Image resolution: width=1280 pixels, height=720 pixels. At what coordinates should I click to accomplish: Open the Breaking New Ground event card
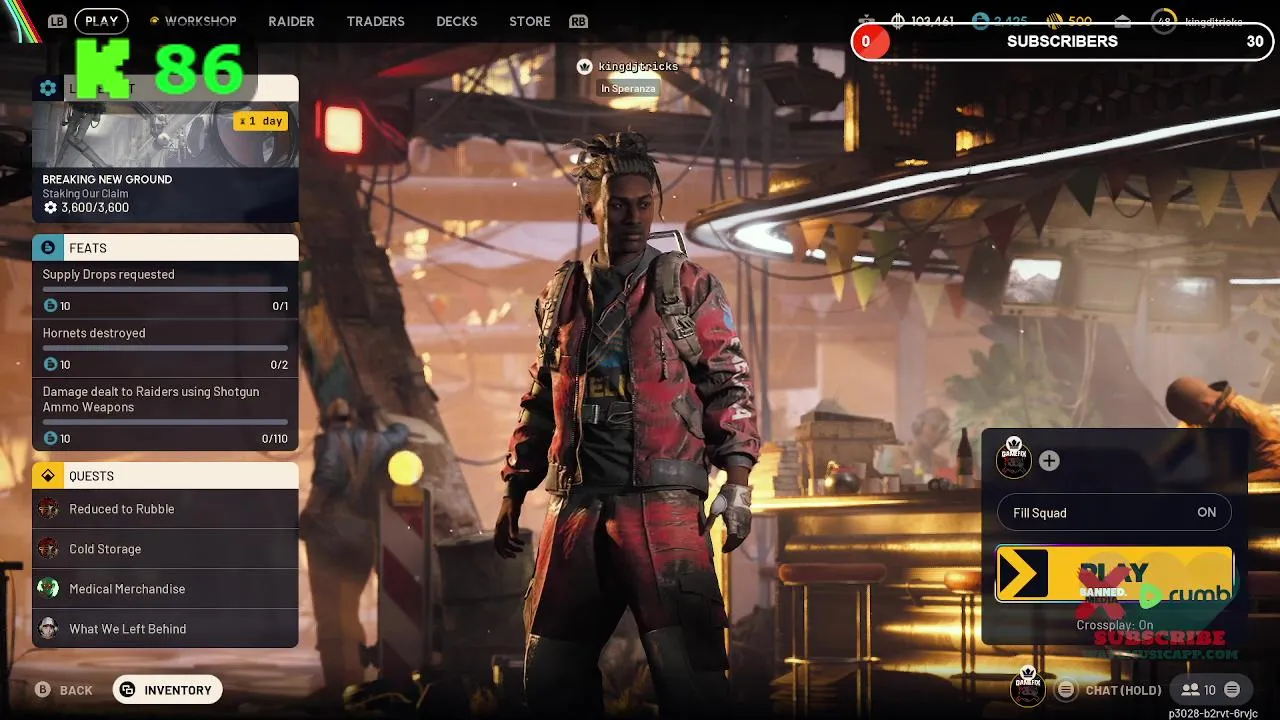tap(165, 148)
